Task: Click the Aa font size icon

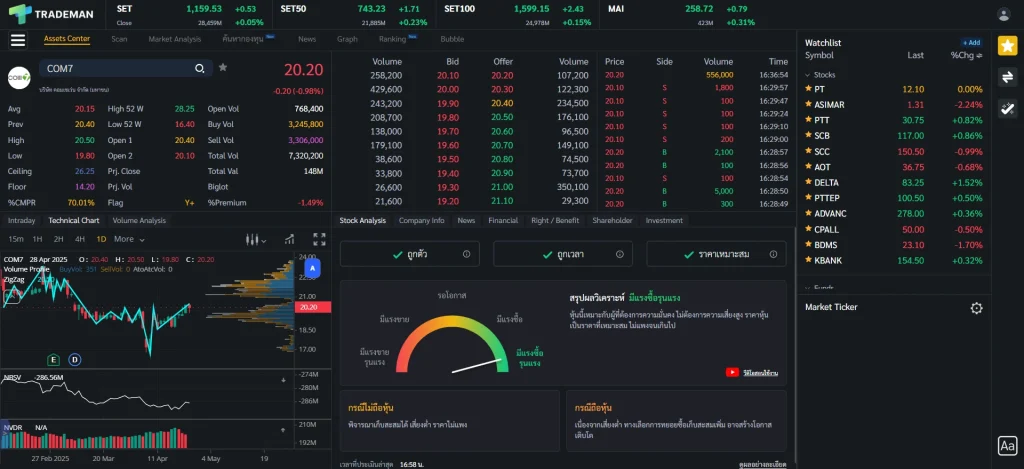Action: pyautogui.click(x=1007, y=446)
